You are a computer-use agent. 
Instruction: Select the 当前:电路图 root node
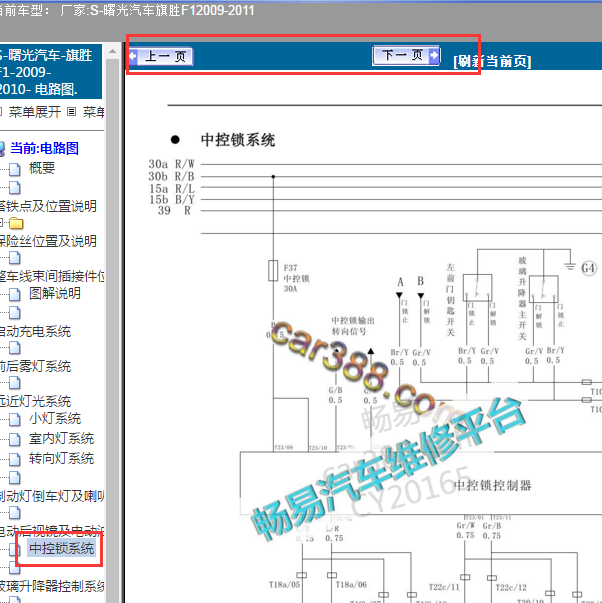44,148
